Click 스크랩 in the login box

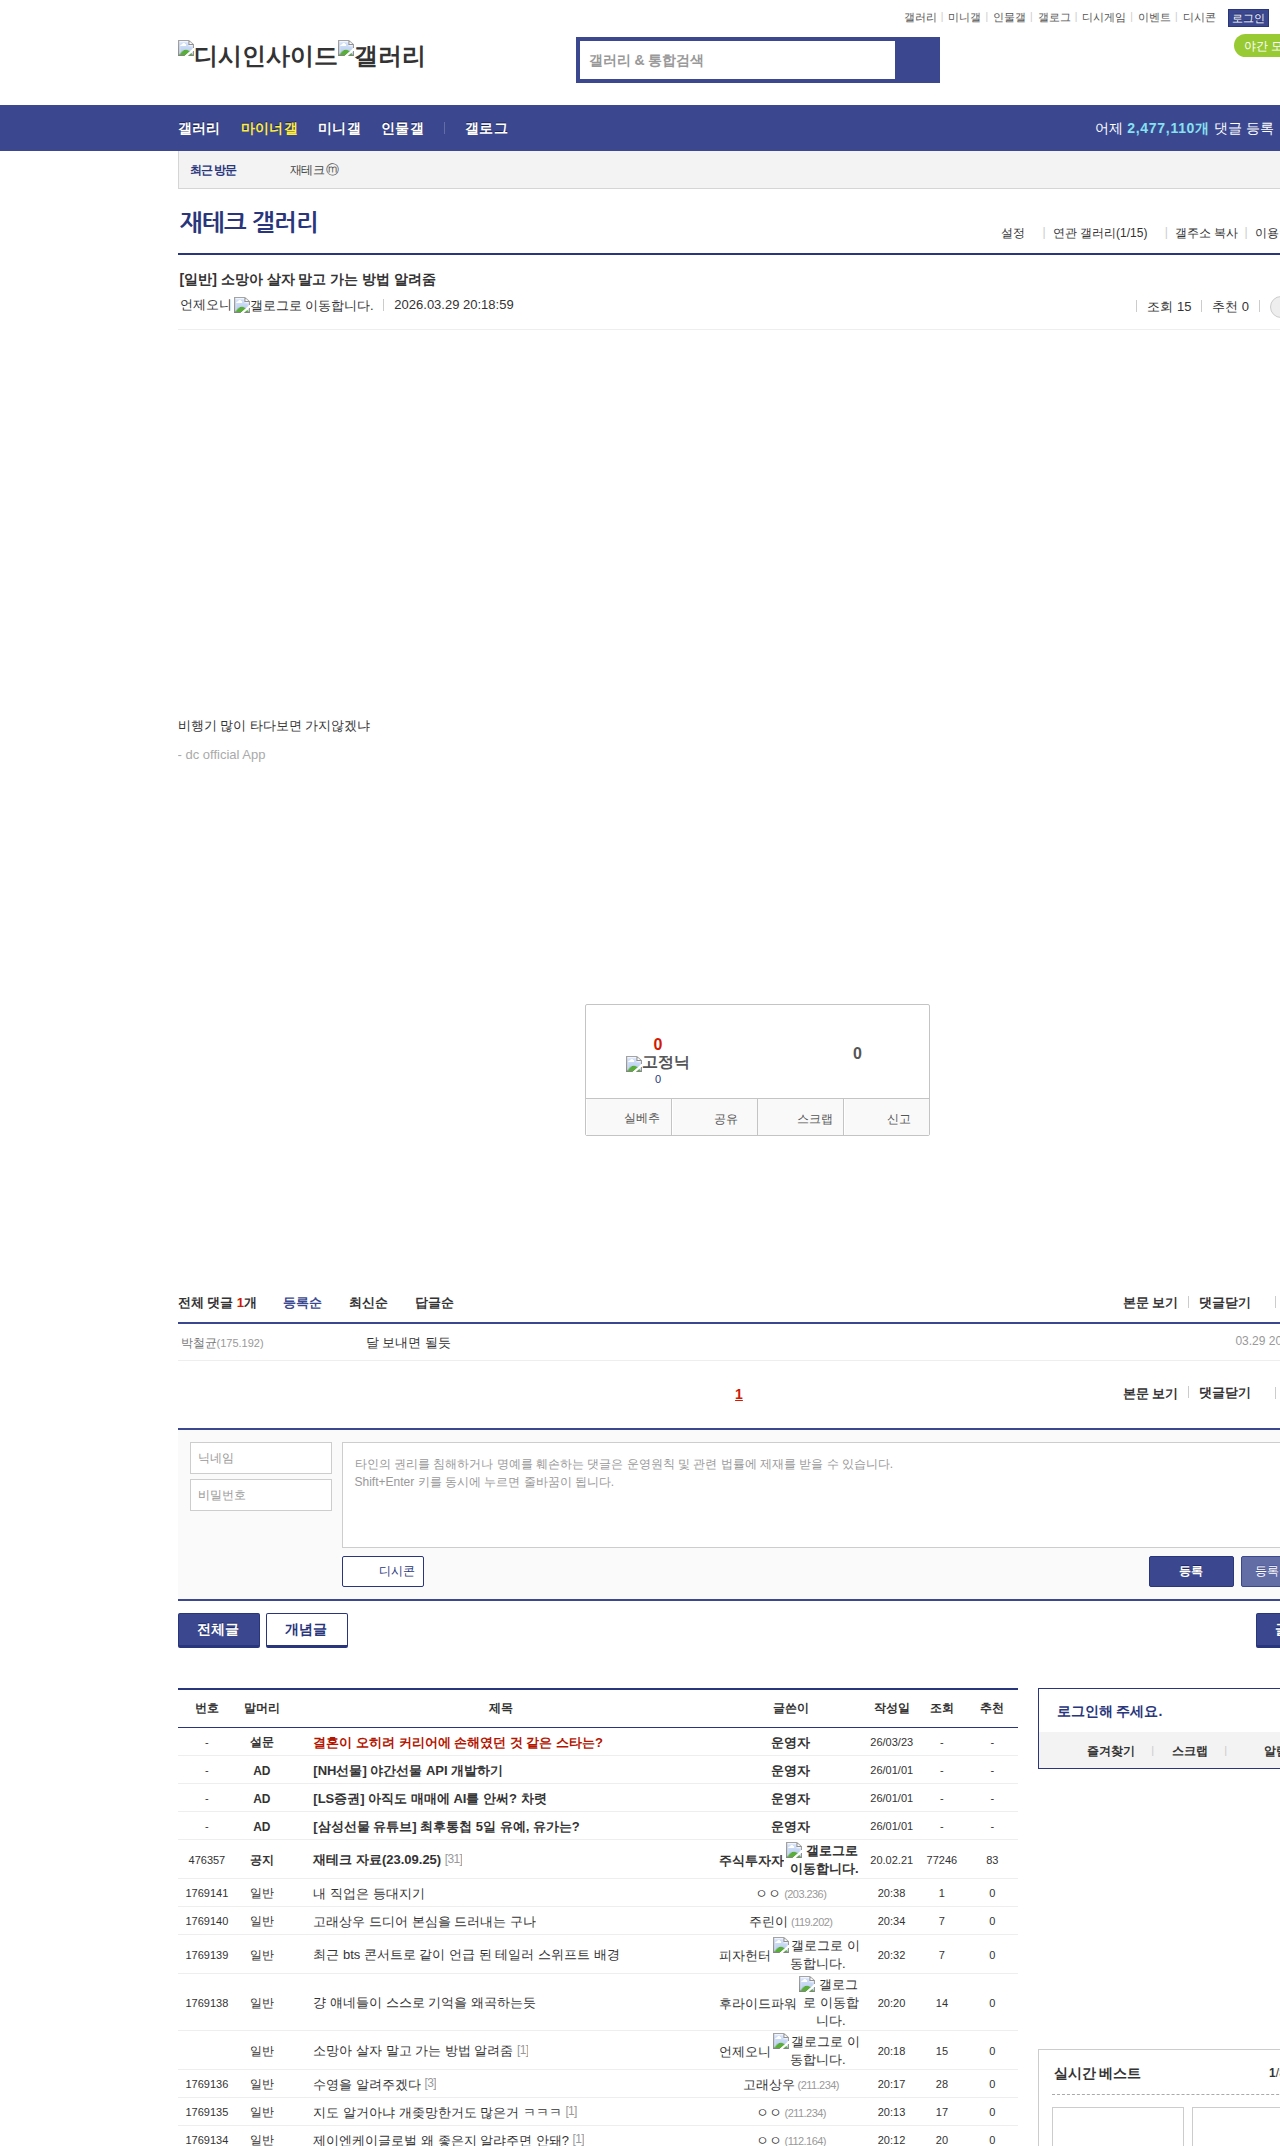pos(1190,1751)
